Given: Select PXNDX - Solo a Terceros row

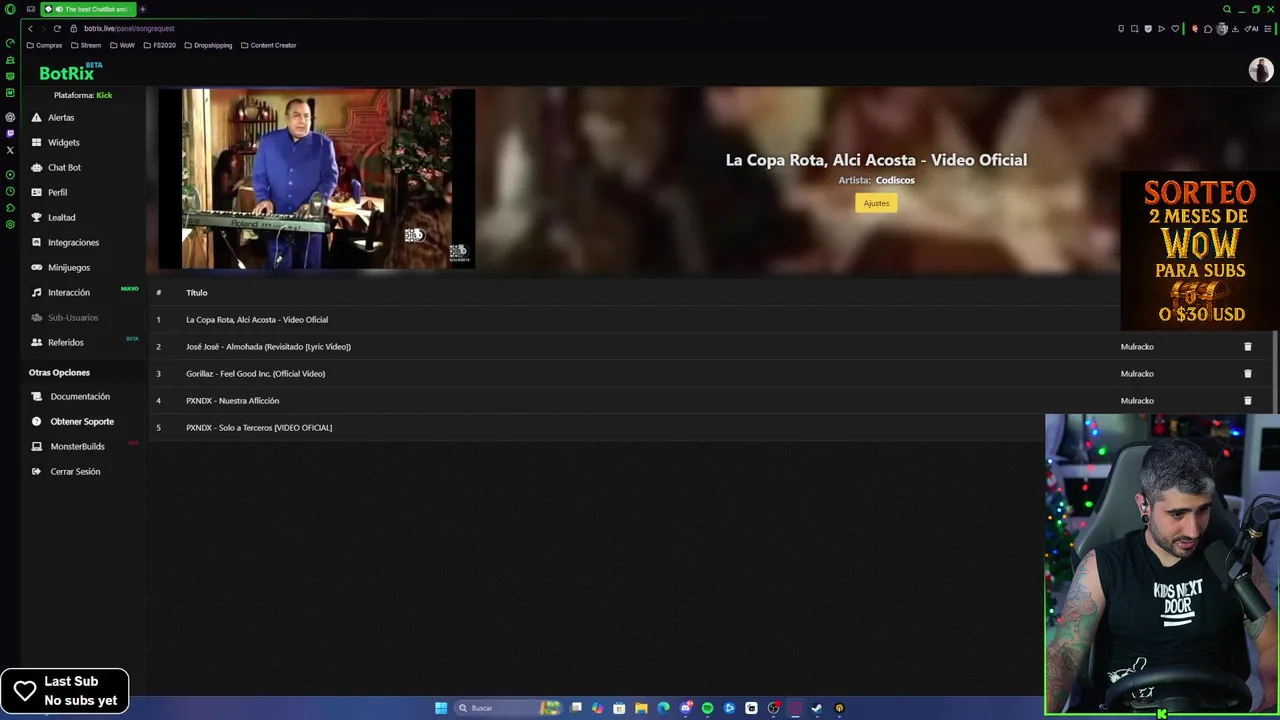Looking at the screenshot, I should 595,427.
